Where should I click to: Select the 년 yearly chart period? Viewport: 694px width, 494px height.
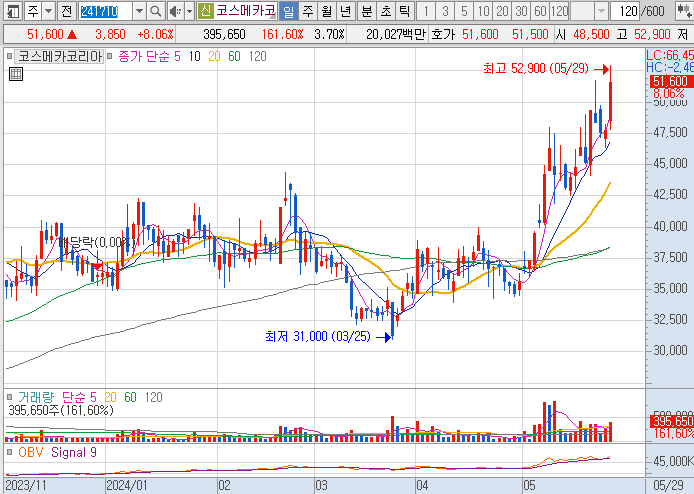tap(346, 11)
